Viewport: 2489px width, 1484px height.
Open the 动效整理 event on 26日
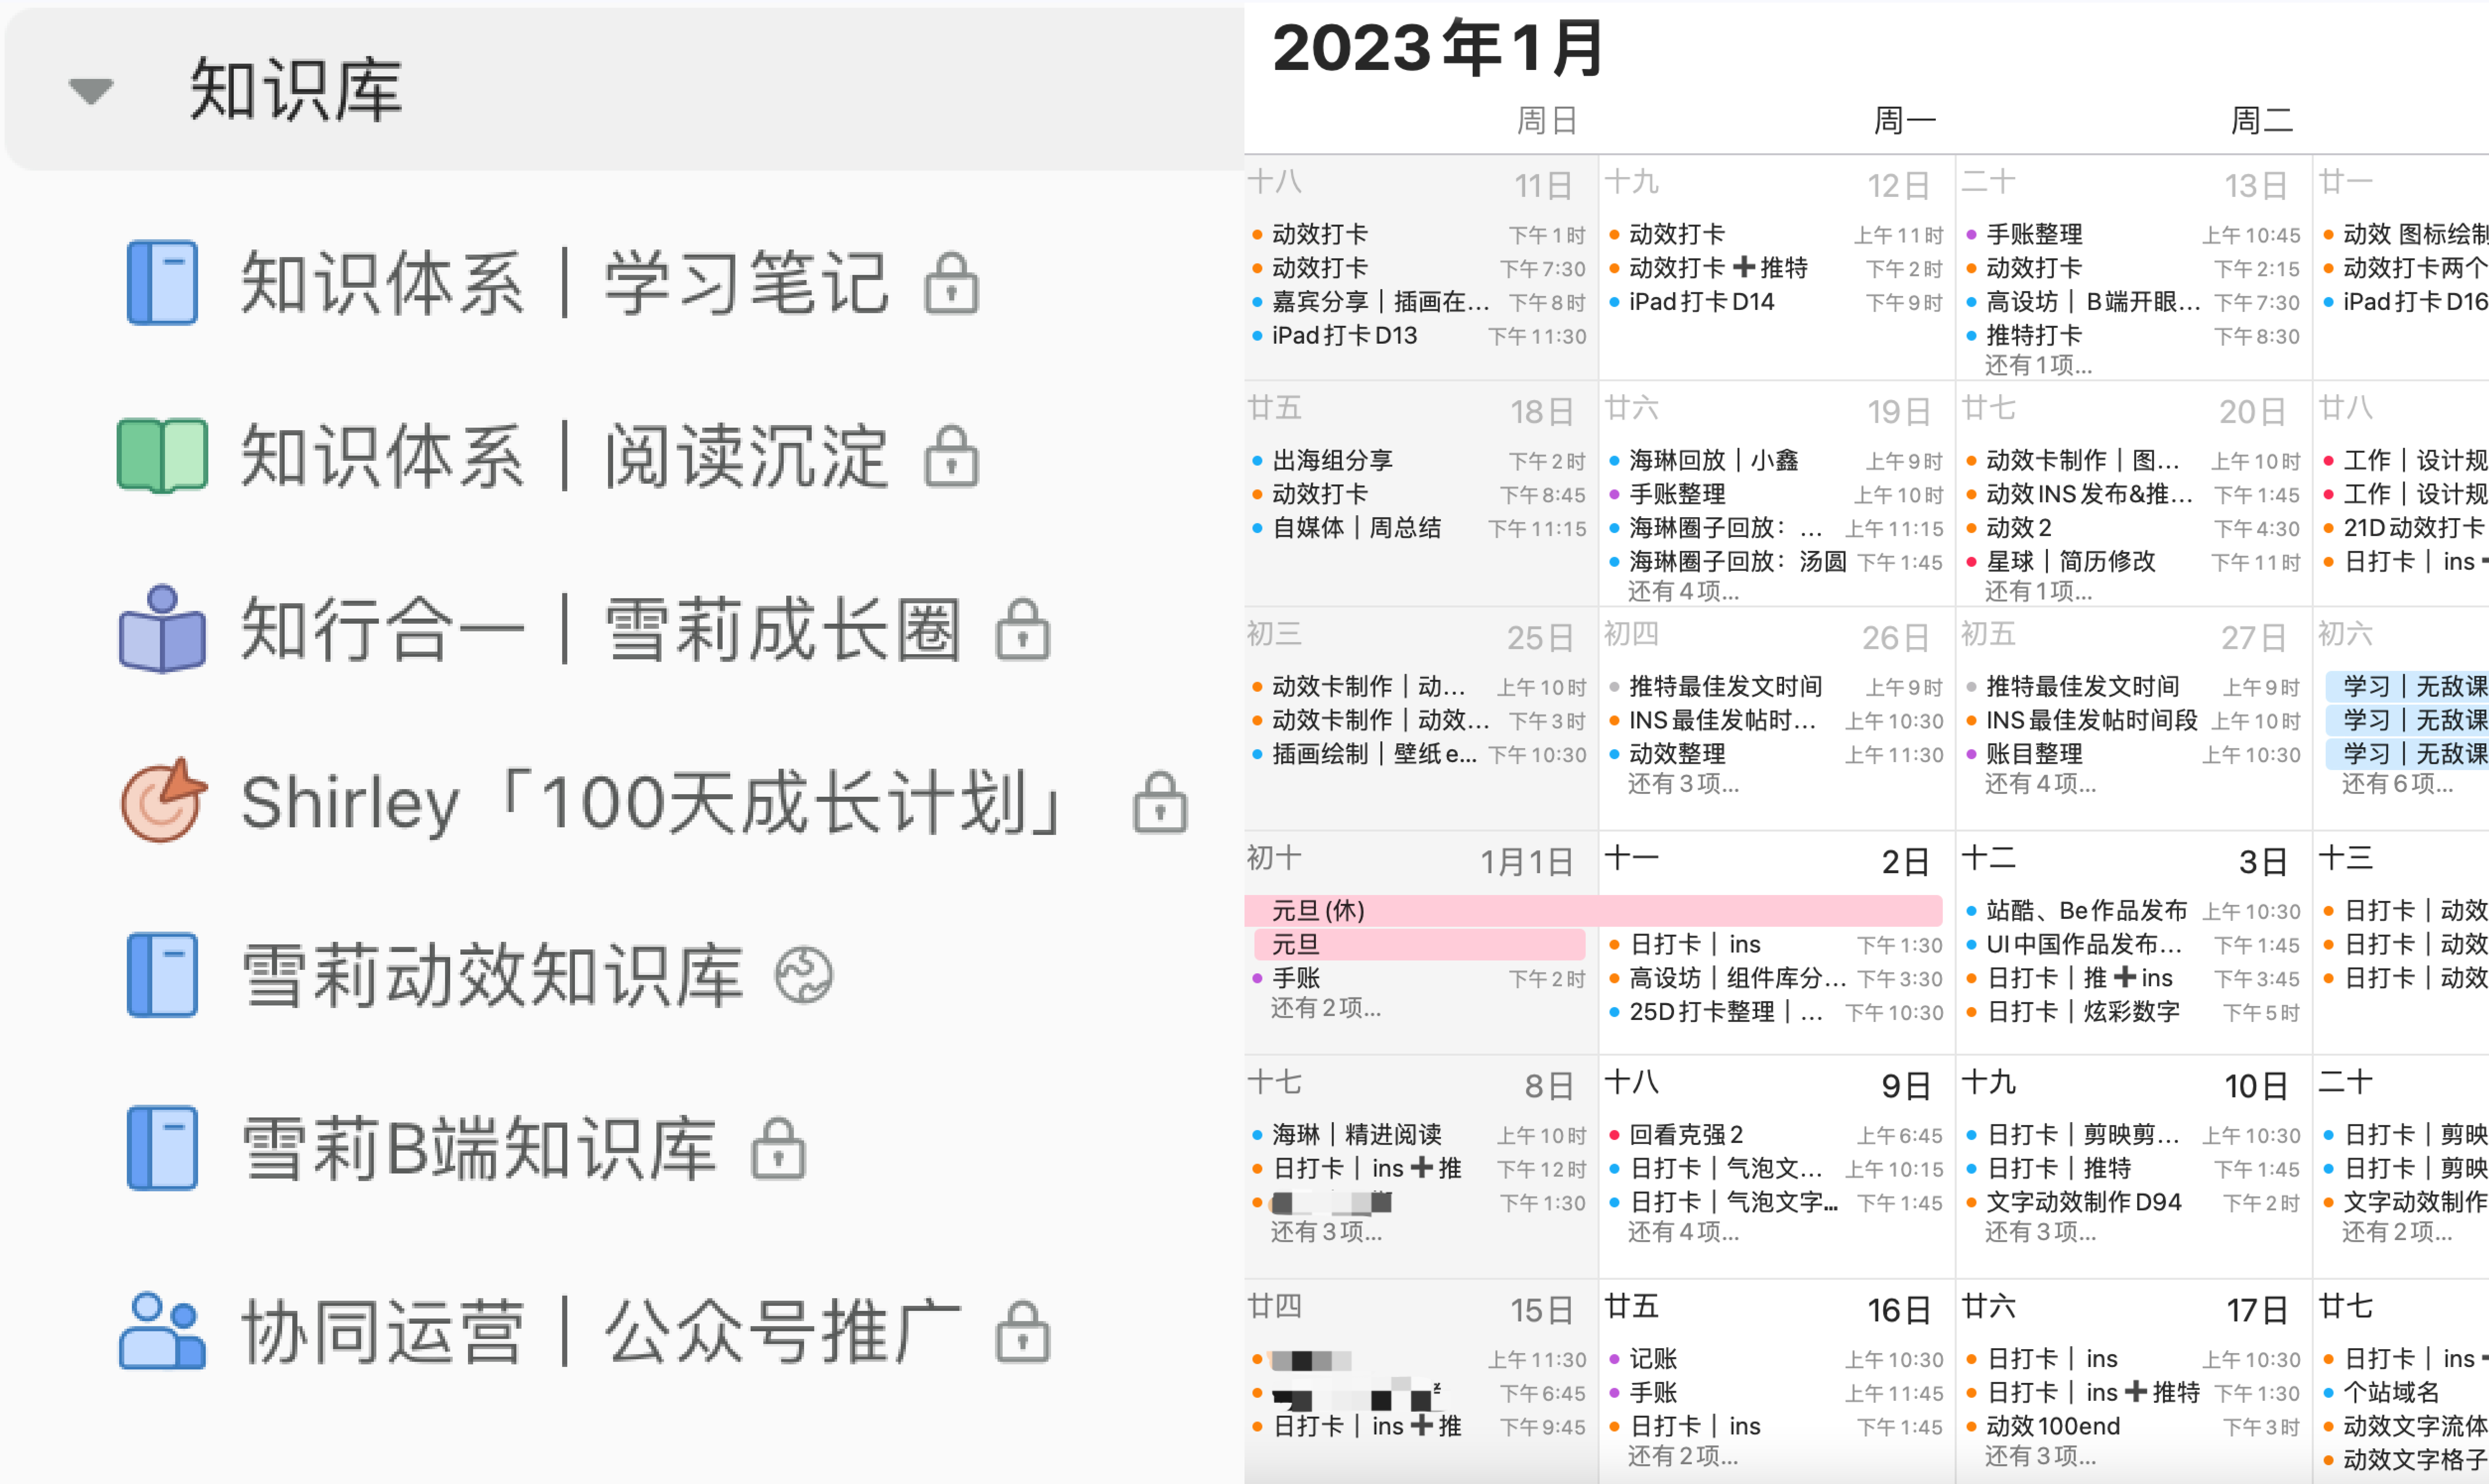1777,754
